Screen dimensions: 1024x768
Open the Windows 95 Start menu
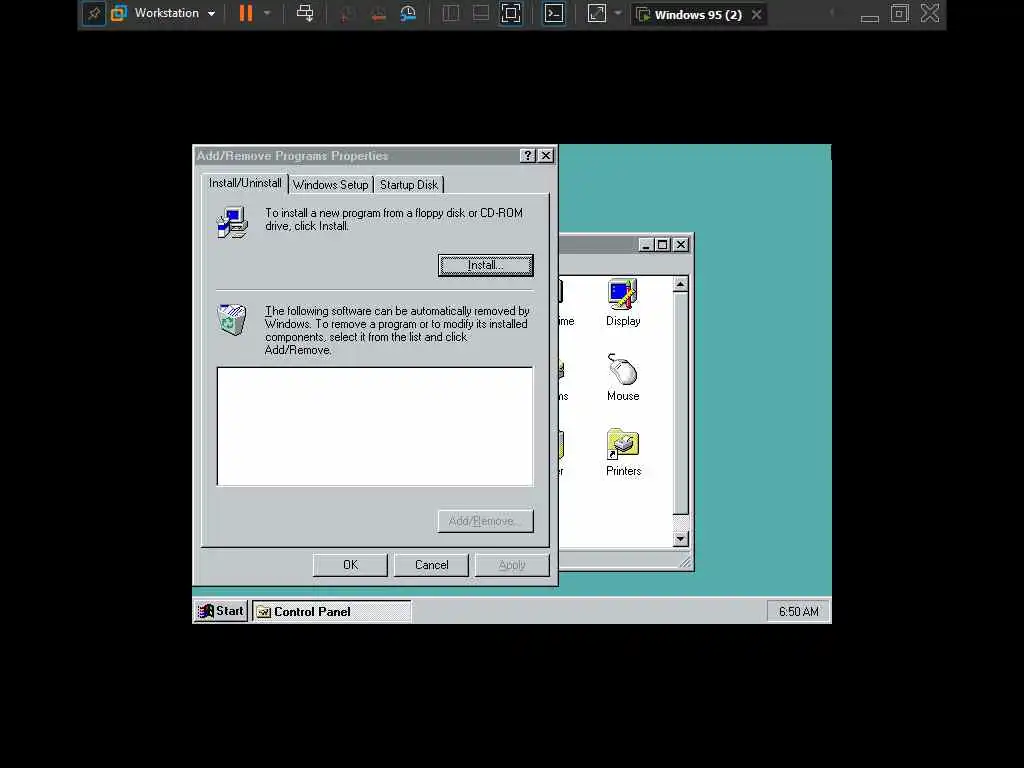[221, 611]
